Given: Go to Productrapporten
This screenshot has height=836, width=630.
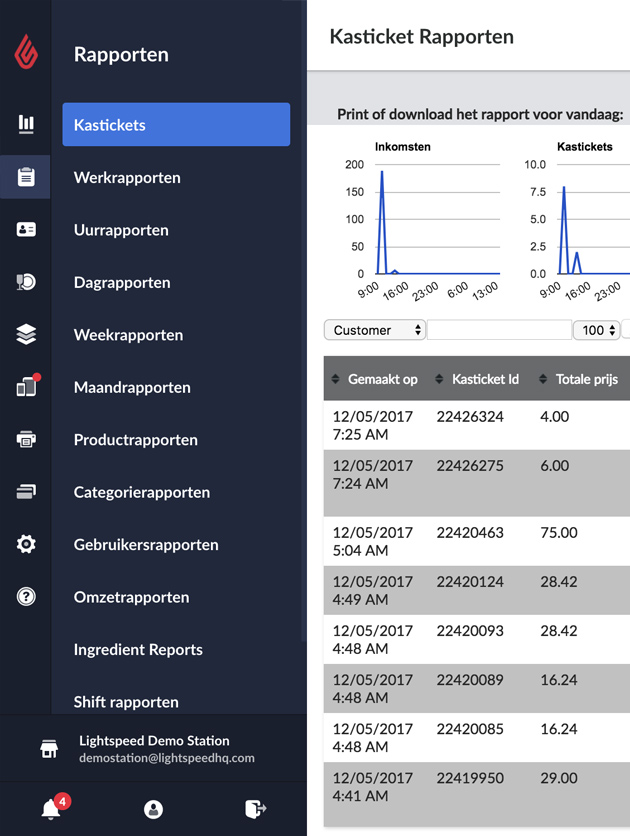Looking at the screenshot, I should pos(135,440).
